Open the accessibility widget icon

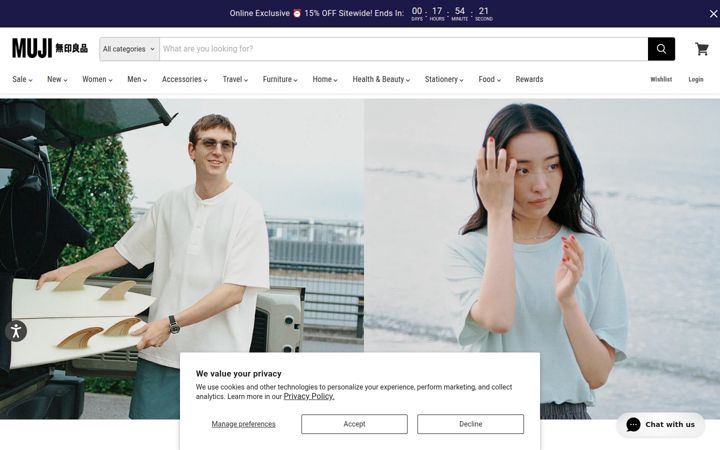pyautogui.click(x=16, y=331)
